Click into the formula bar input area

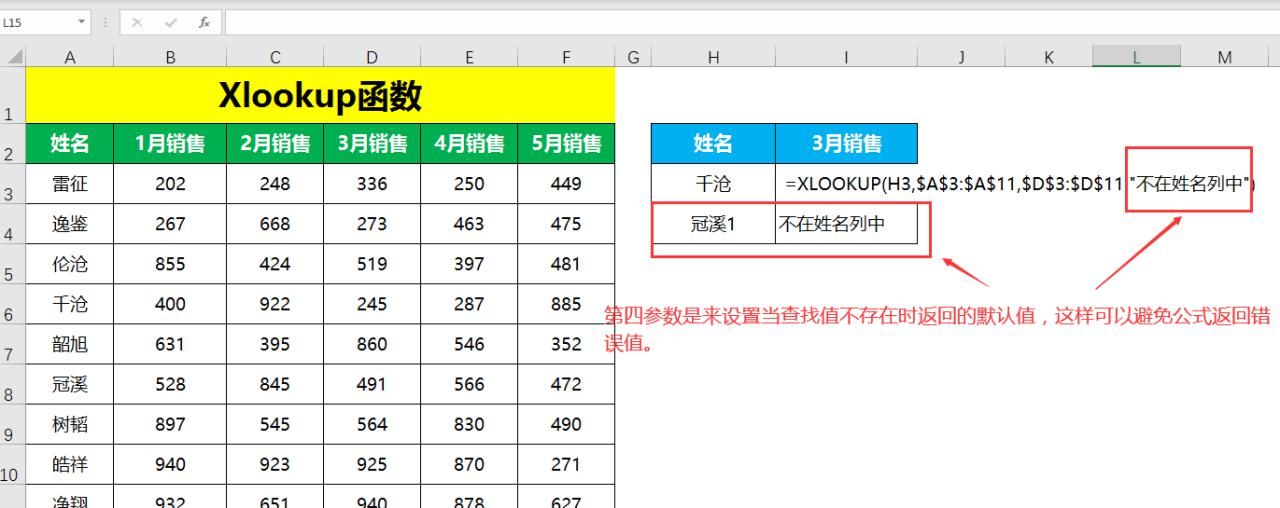tap(751, 22)
